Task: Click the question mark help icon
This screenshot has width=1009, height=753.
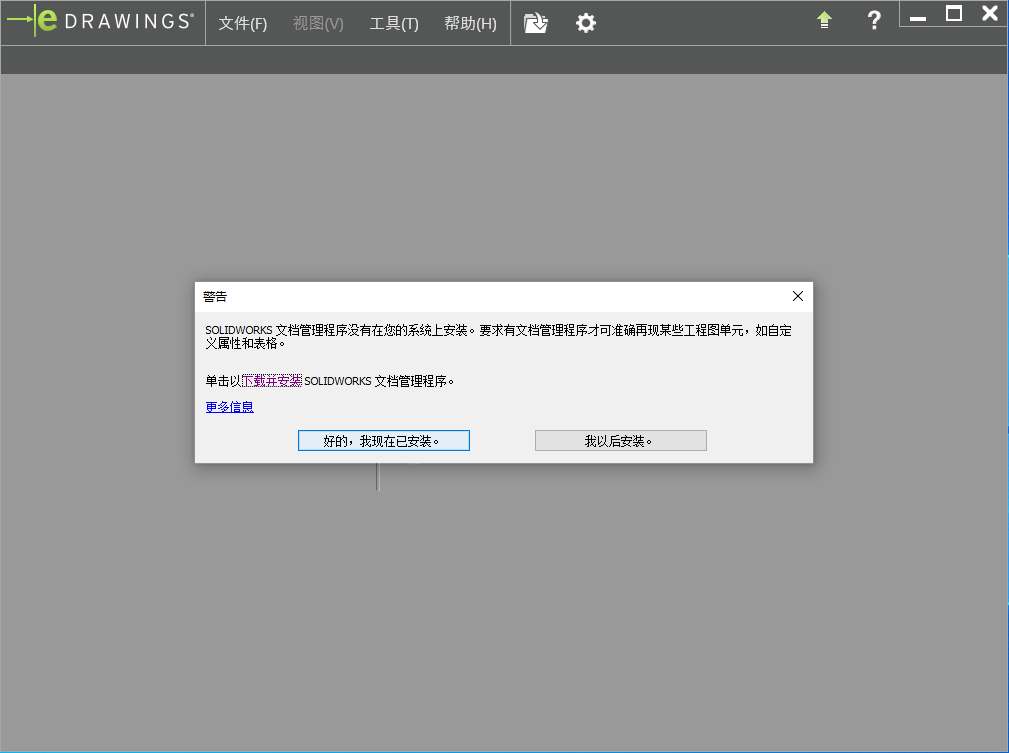Action: (x=874, y=21)
